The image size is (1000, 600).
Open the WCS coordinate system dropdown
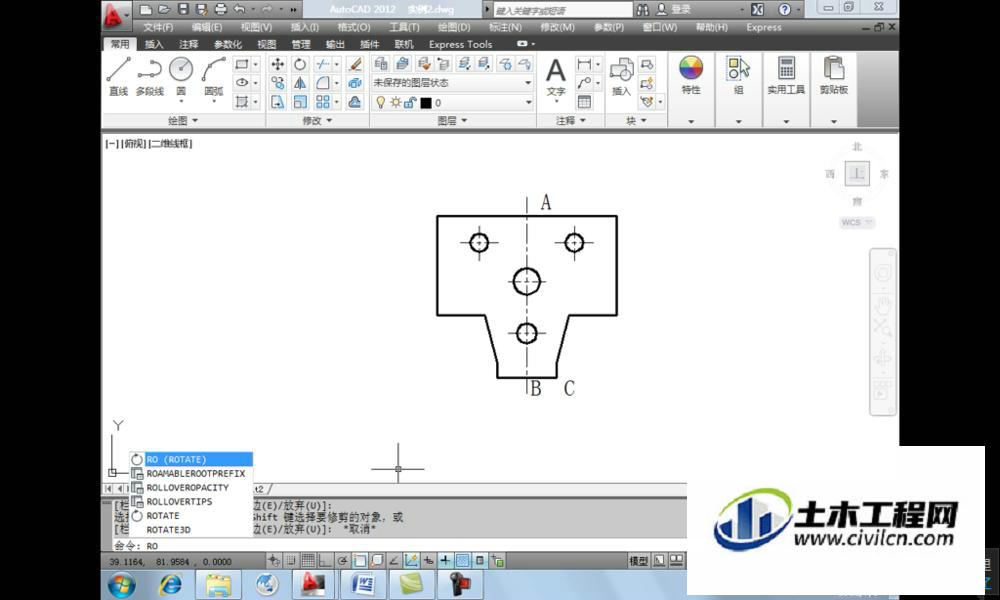(x=857, y=223)
